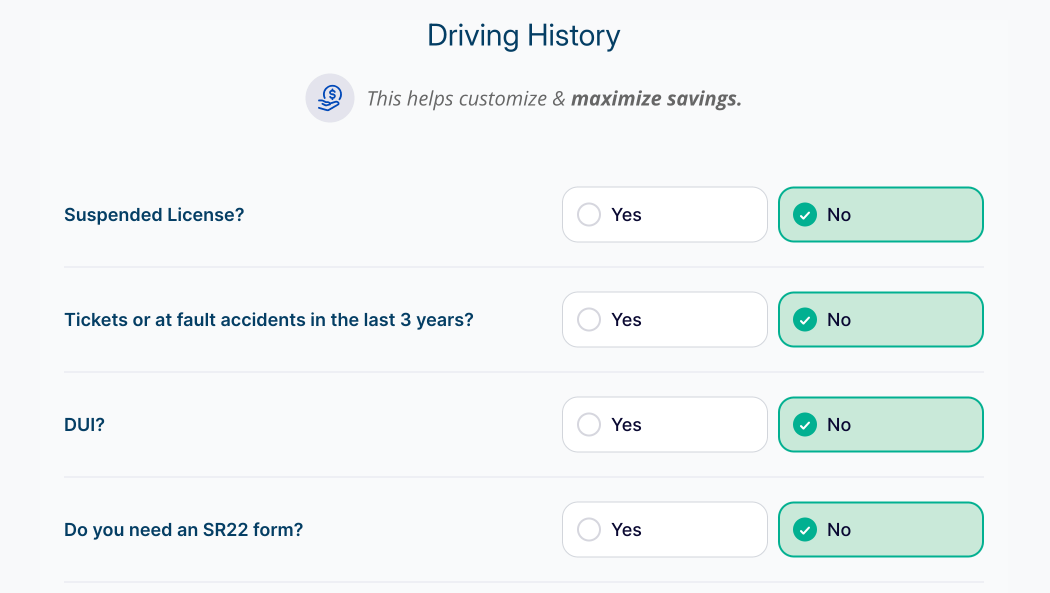
Task: Answer No to needing an SR22 form
Action: point(880,530)
